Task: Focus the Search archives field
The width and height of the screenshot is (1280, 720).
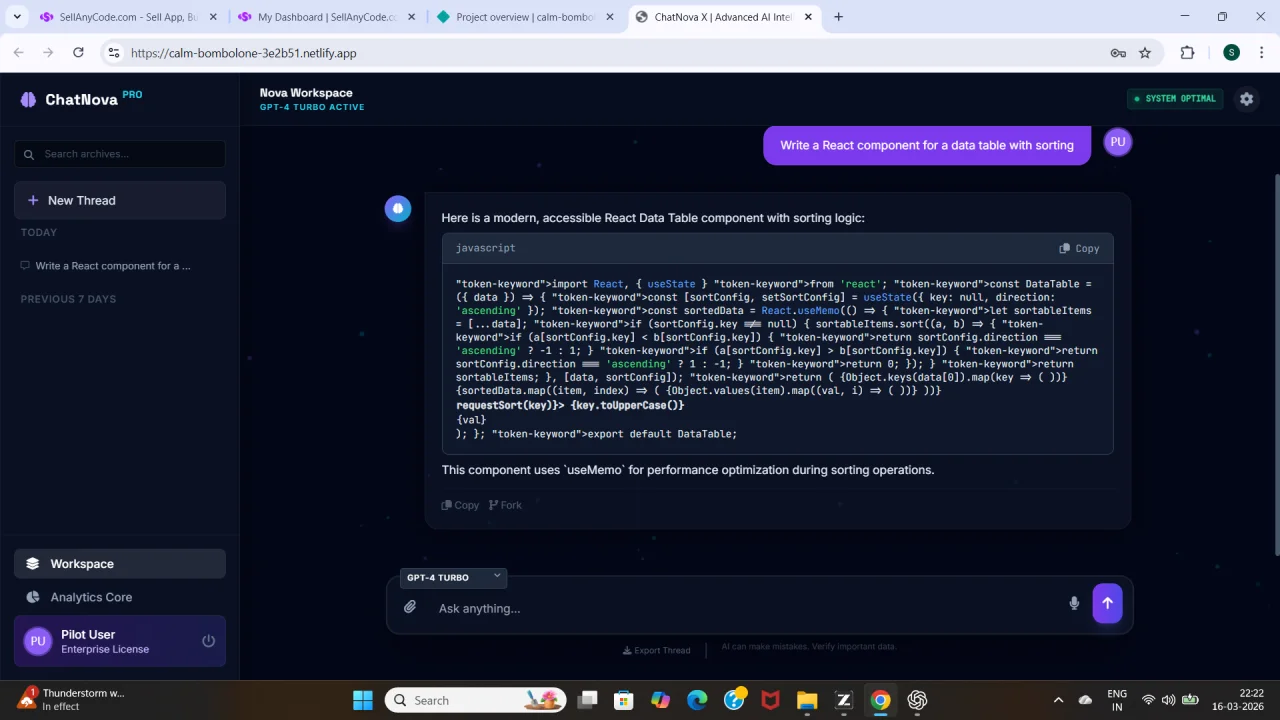Action: click(x=120, y=154)
